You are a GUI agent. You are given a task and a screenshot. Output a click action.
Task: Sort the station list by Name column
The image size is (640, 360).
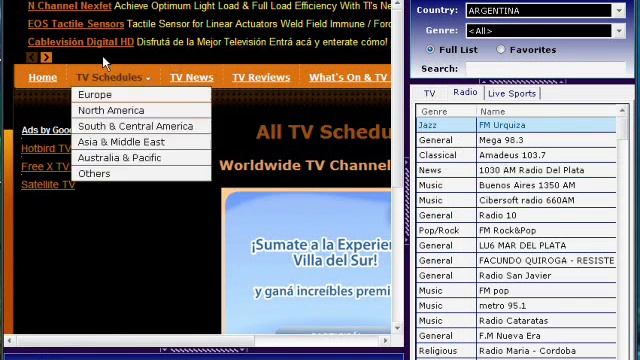pos(547,111)
